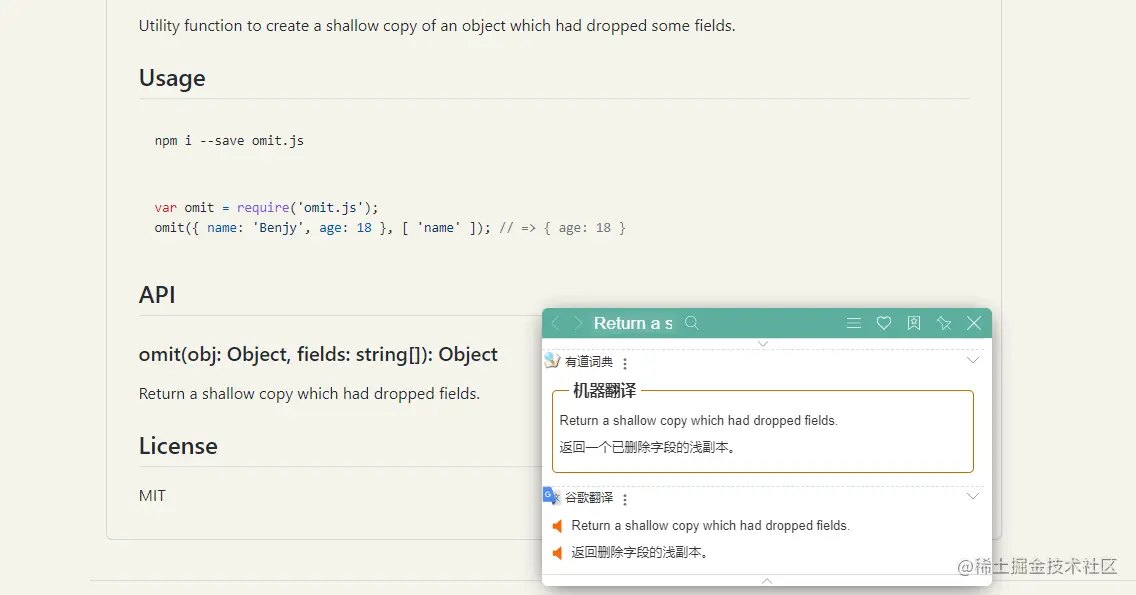This screenshot has height=595, width=1136.
Task: Collapse the 谷歌翻译 section chevron
Action: coord(973,496)
